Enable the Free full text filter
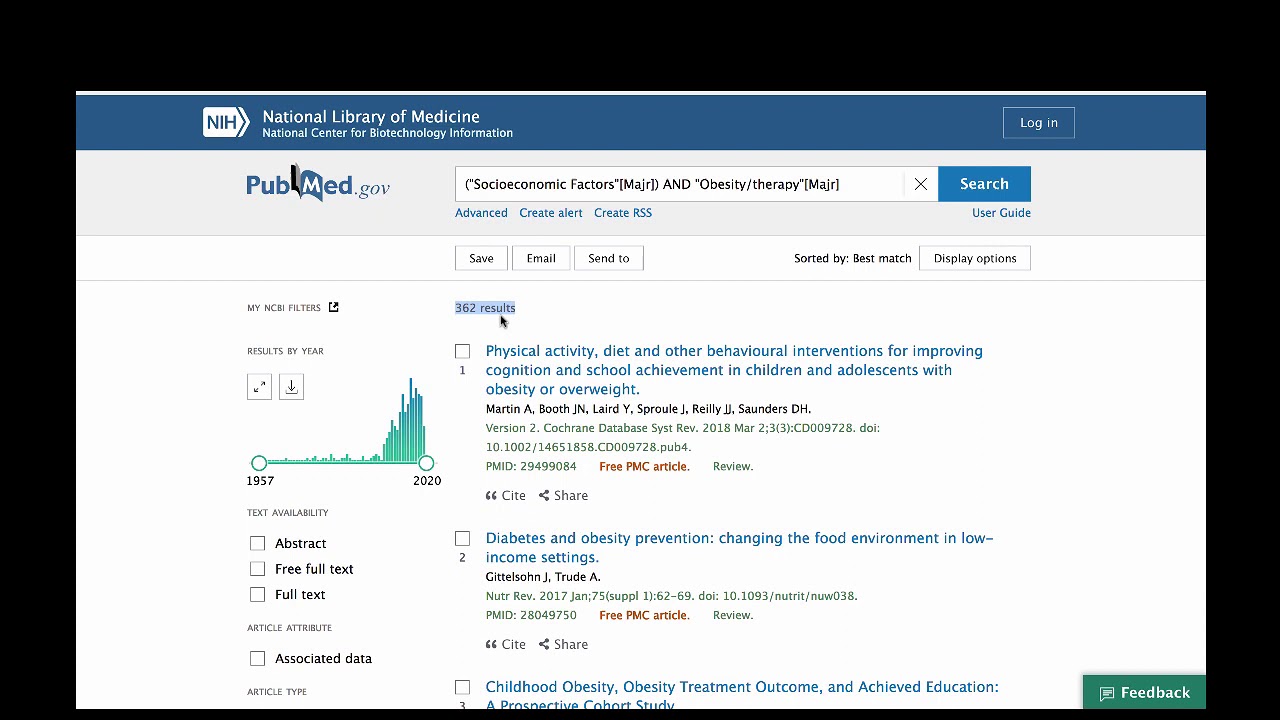 [x=258, y=569]
